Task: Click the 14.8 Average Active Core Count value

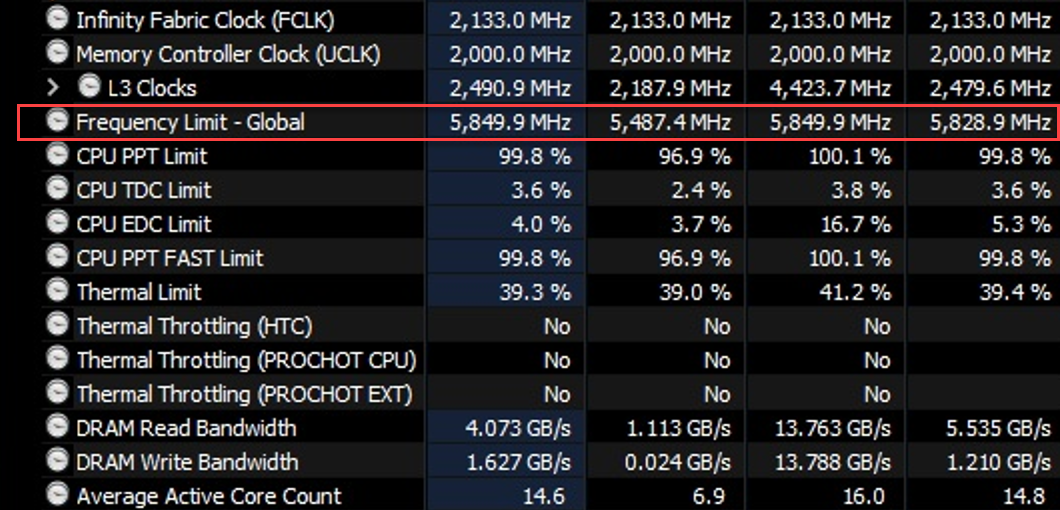Action: 1026,496
